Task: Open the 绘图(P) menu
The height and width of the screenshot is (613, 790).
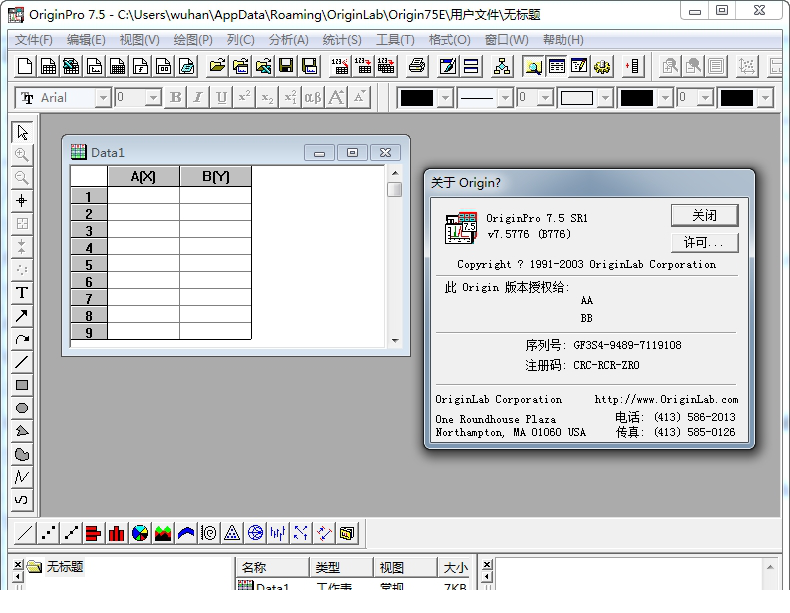Action: pos(193,40)
